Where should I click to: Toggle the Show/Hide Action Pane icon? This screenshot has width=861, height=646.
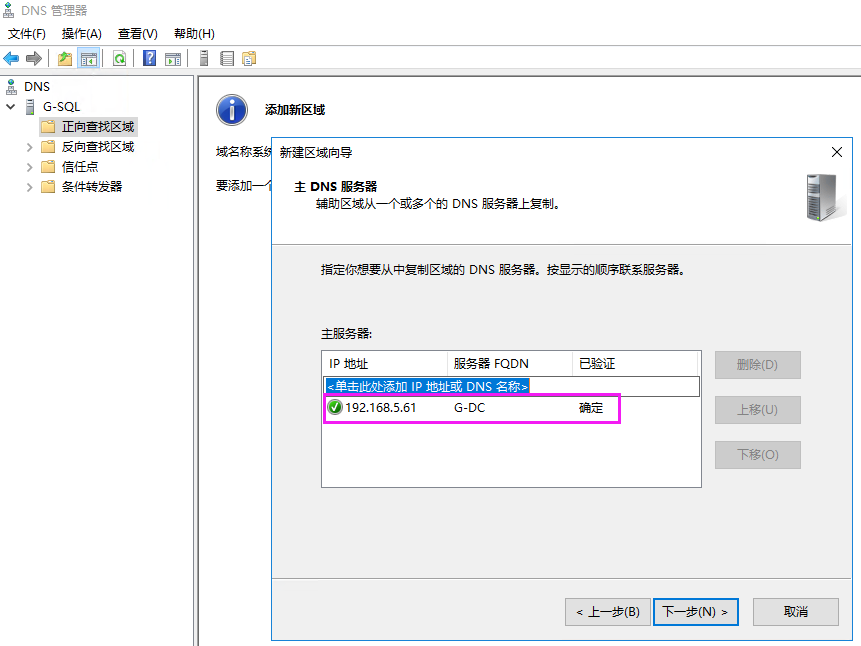[173, 58]
